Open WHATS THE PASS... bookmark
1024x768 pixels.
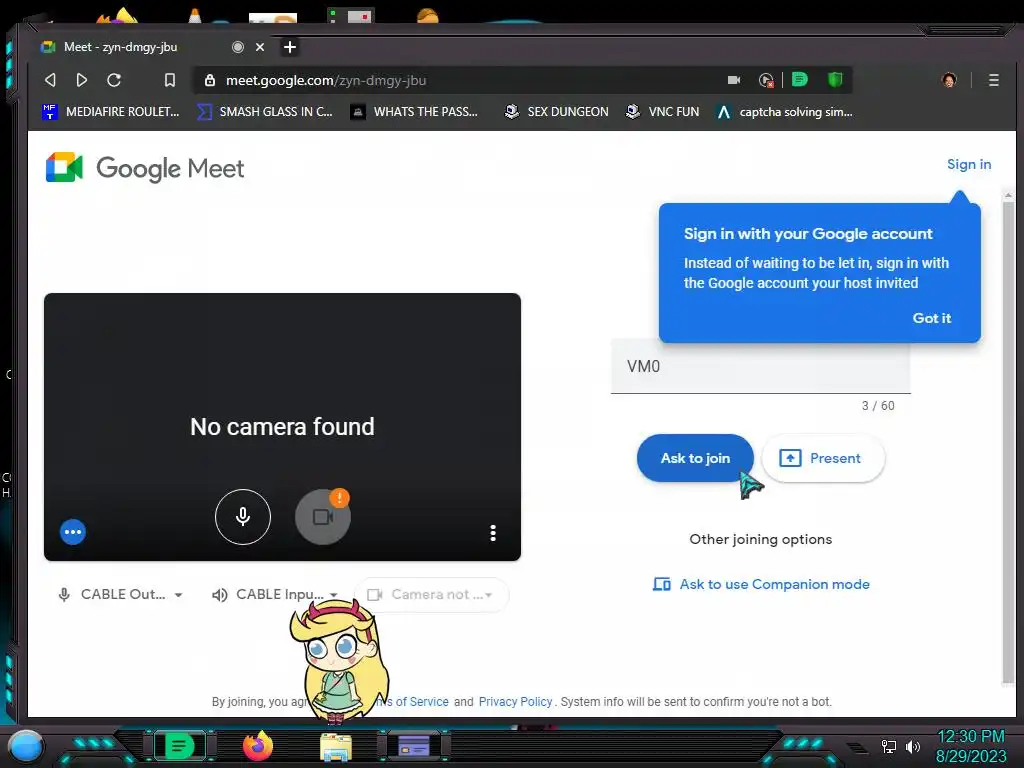414,112
